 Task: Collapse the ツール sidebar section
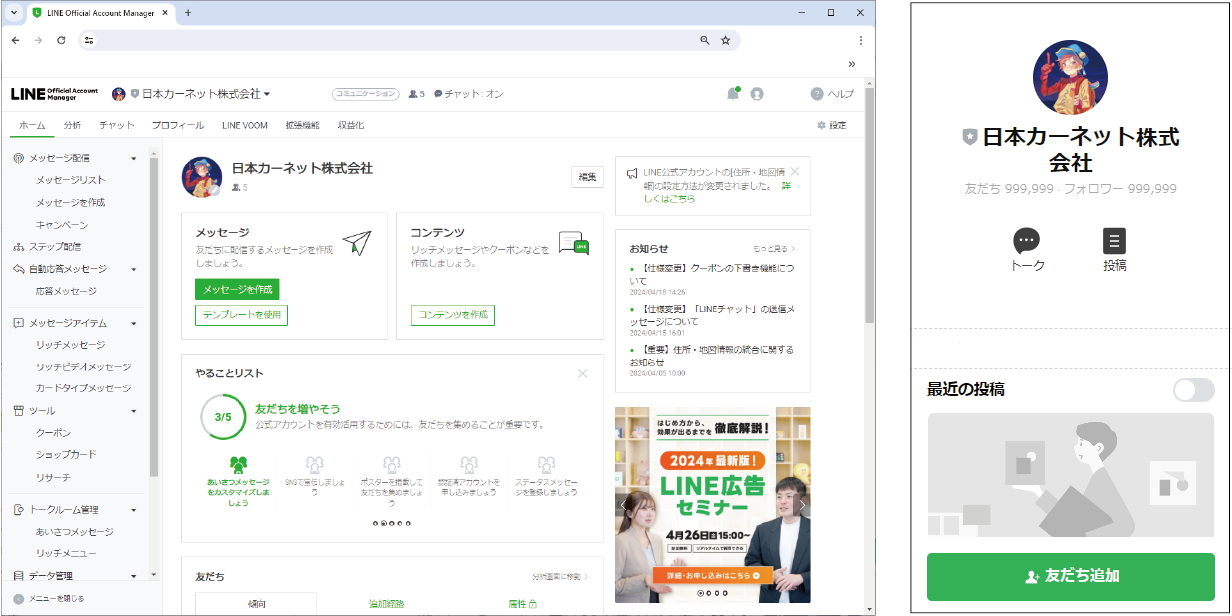[134, 411]
